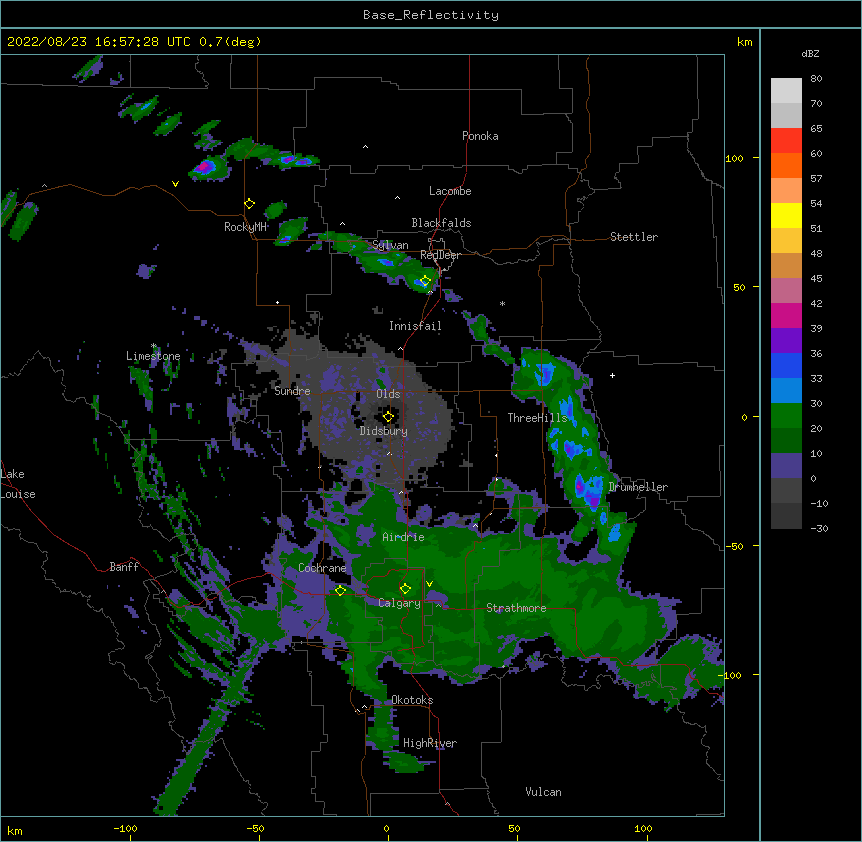Select the HighRiver town label
Viewport: 862px width, 842px height.
click(430, 743)
